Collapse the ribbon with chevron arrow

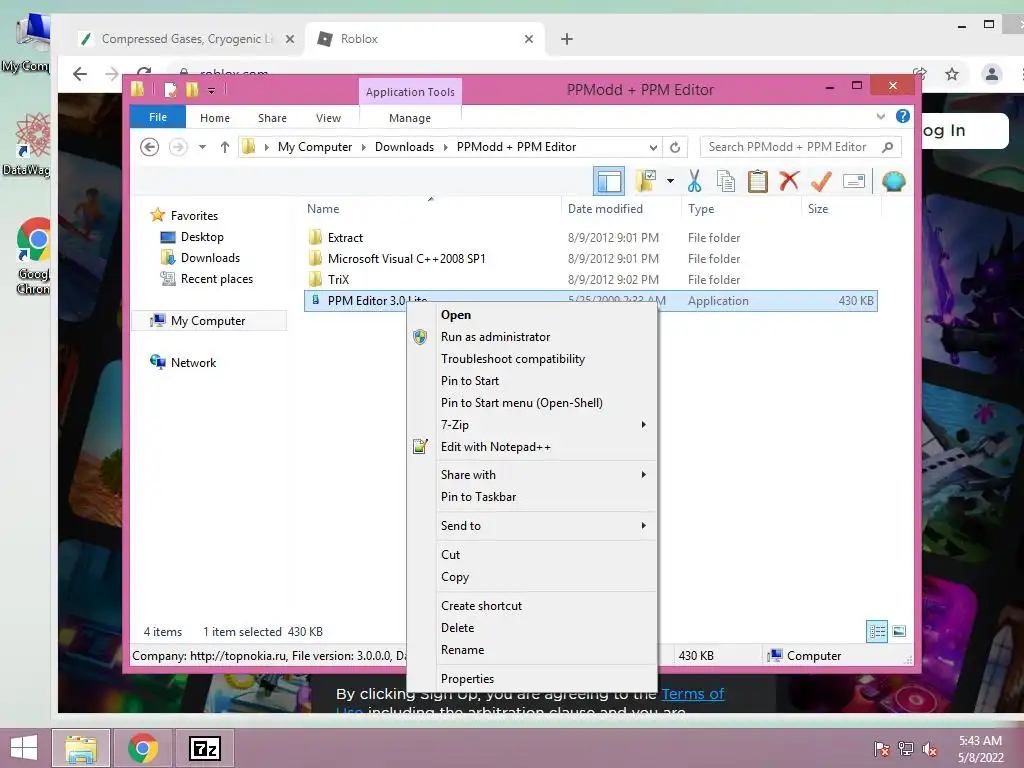point(880,116)
